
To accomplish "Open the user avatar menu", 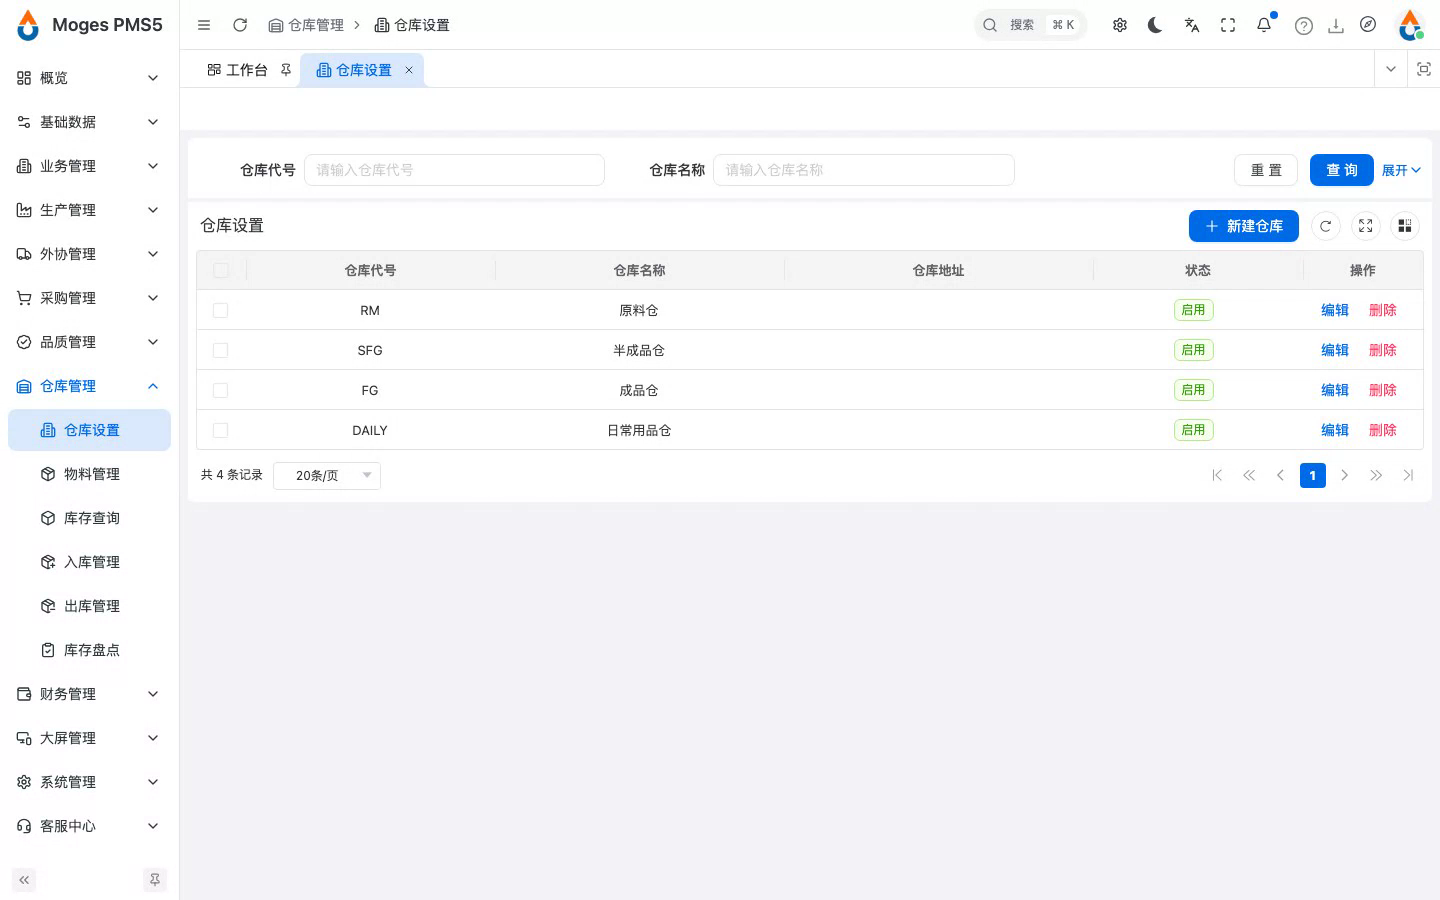I will (x=1410, y=25).
